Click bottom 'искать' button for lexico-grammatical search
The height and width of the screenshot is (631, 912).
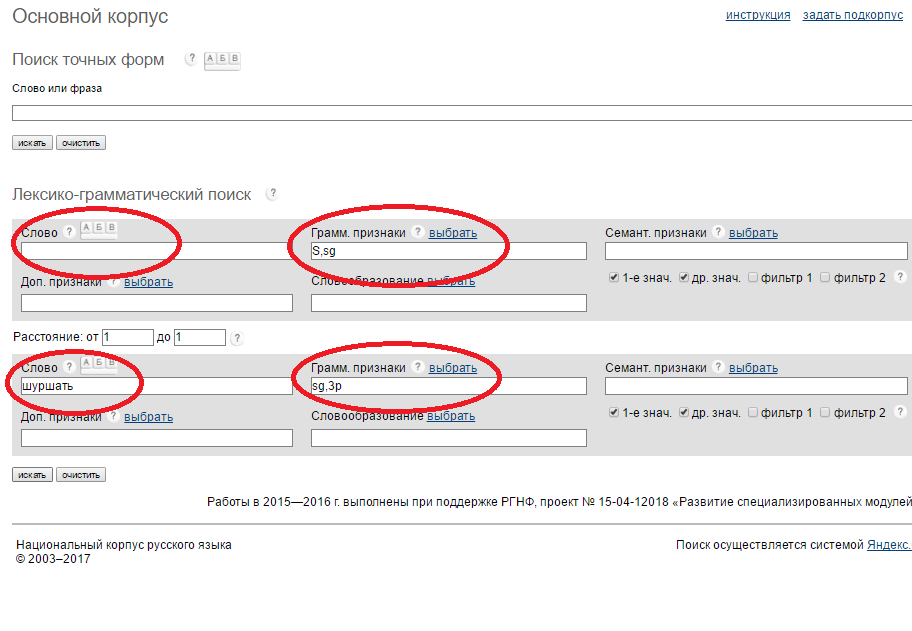tap(32, 475)
